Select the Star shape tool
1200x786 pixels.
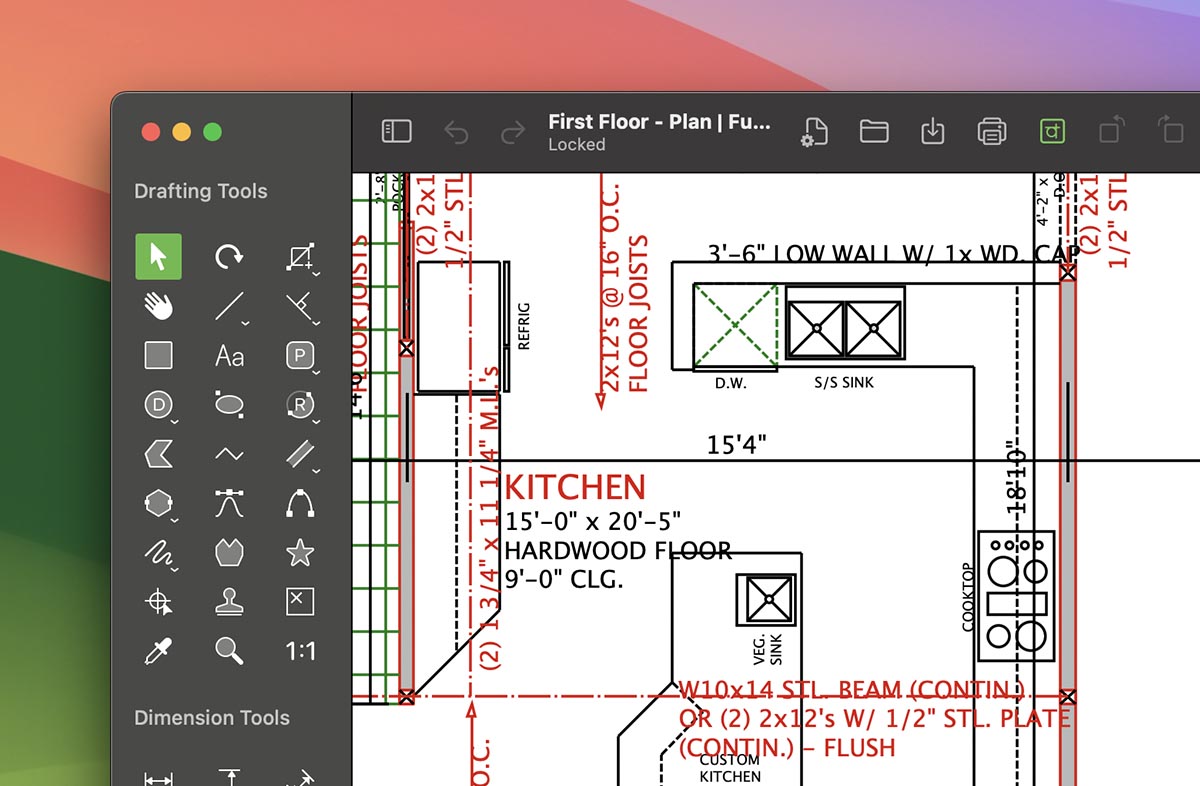point(300,552)
